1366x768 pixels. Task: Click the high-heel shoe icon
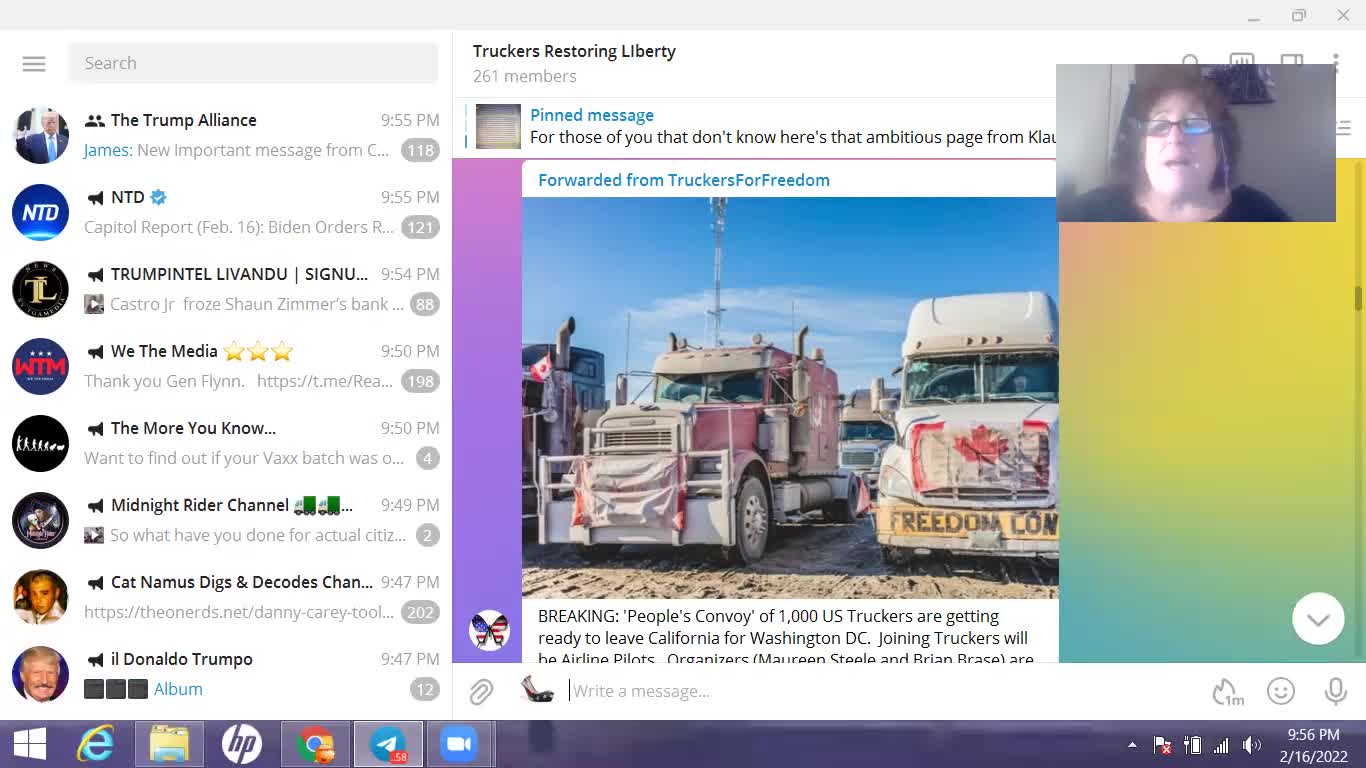tap(537, 690)
